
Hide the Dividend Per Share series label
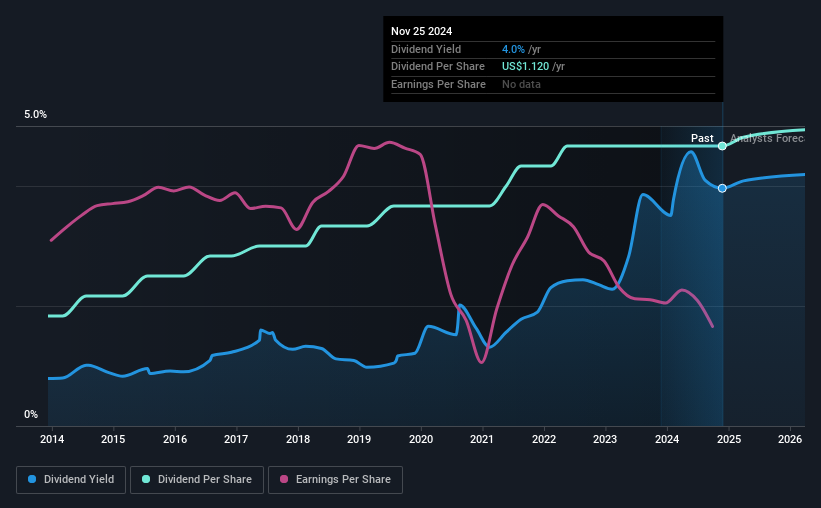tap(205, 480)
